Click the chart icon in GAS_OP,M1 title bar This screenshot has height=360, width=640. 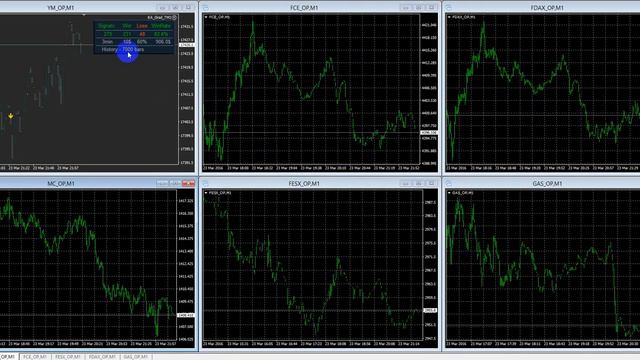point(449,184)
